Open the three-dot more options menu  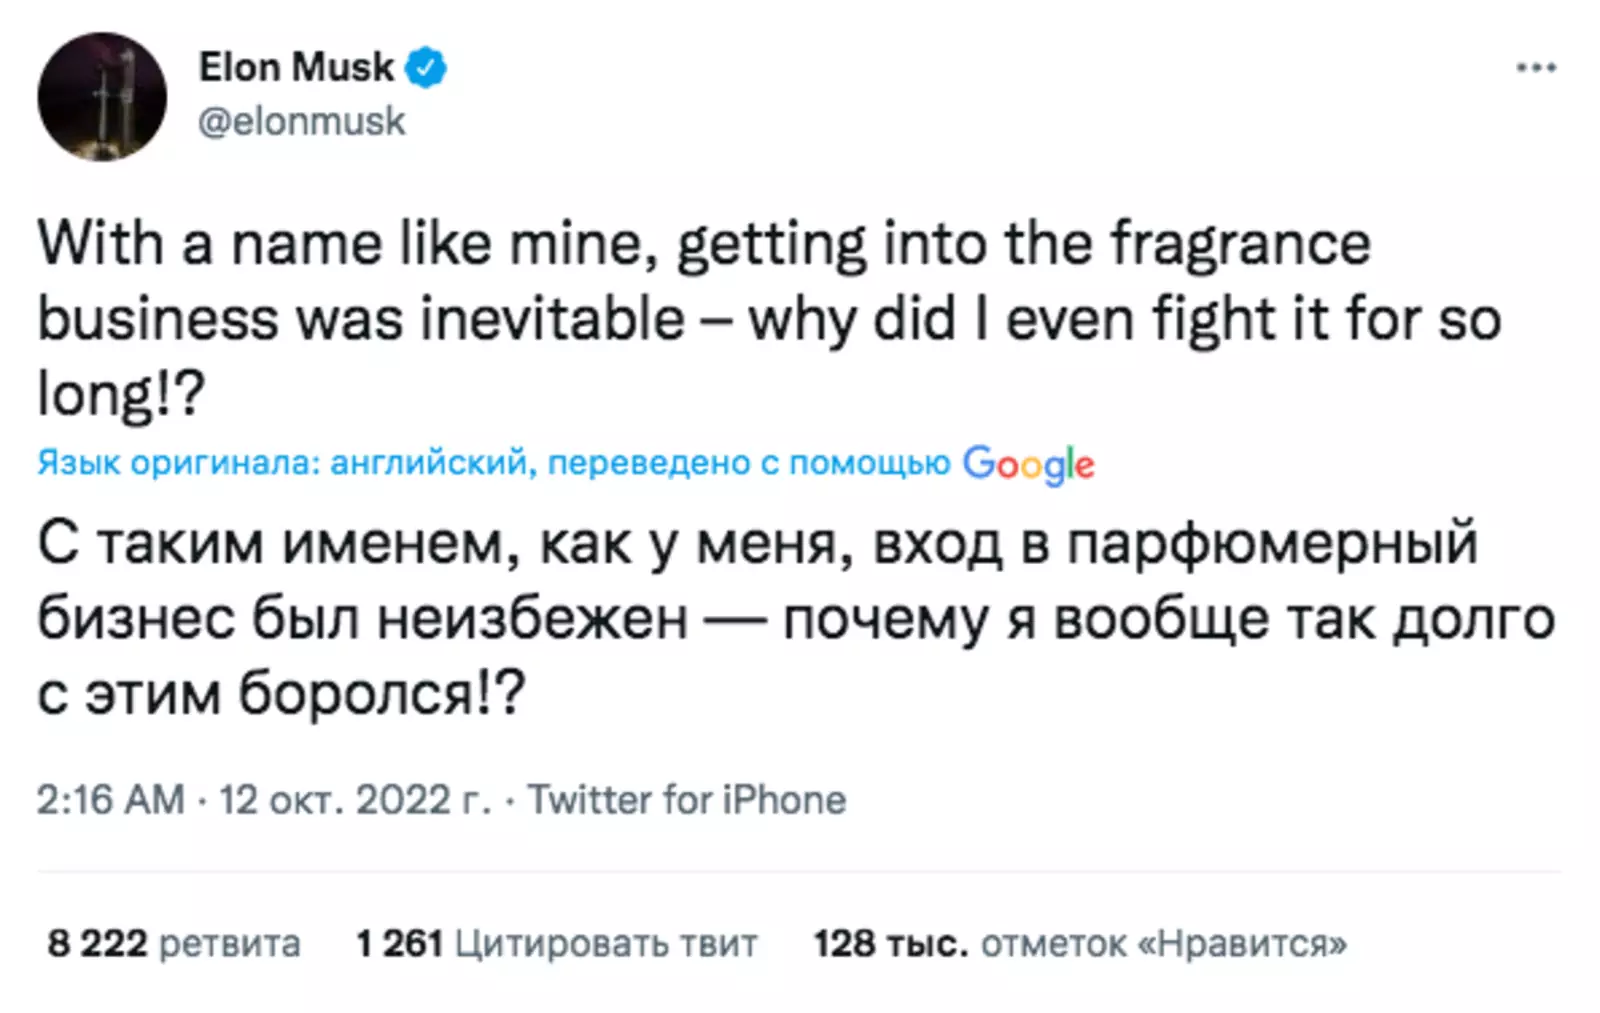(x=1535, y=68)
